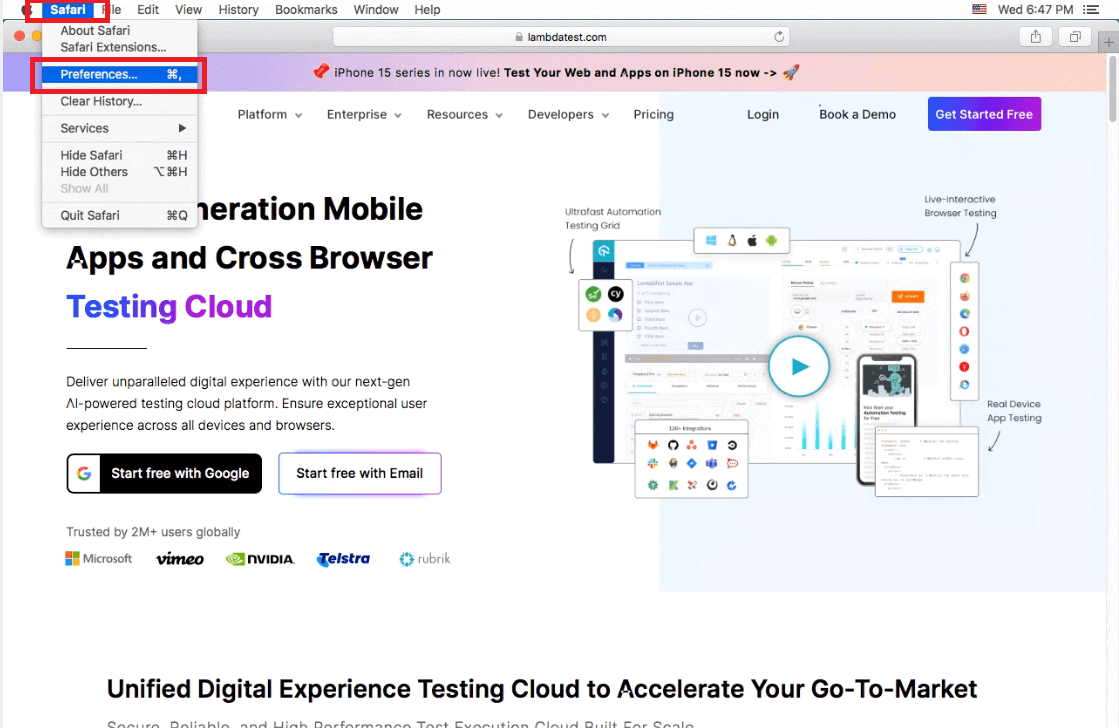Click Start free with Google button
This screenshot has width=1119, height=728.
(x=164, y=473)
